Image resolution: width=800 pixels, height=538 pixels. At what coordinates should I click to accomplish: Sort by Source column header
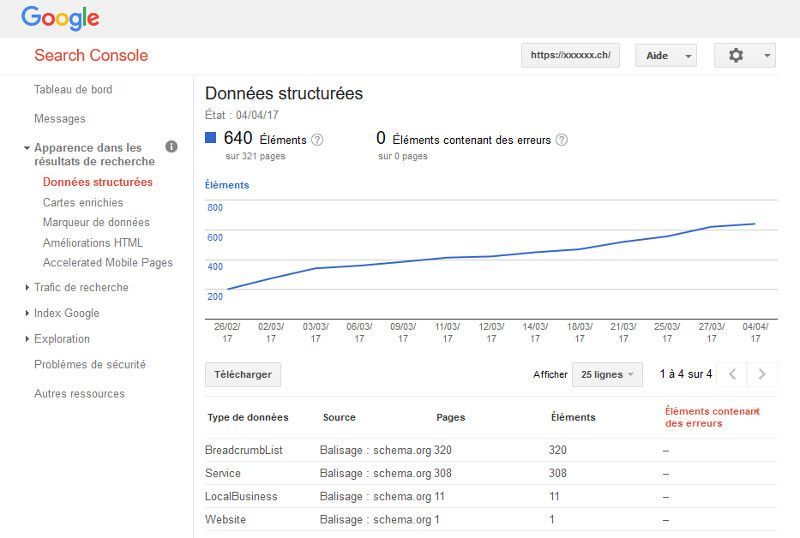[x=339, y=417]
